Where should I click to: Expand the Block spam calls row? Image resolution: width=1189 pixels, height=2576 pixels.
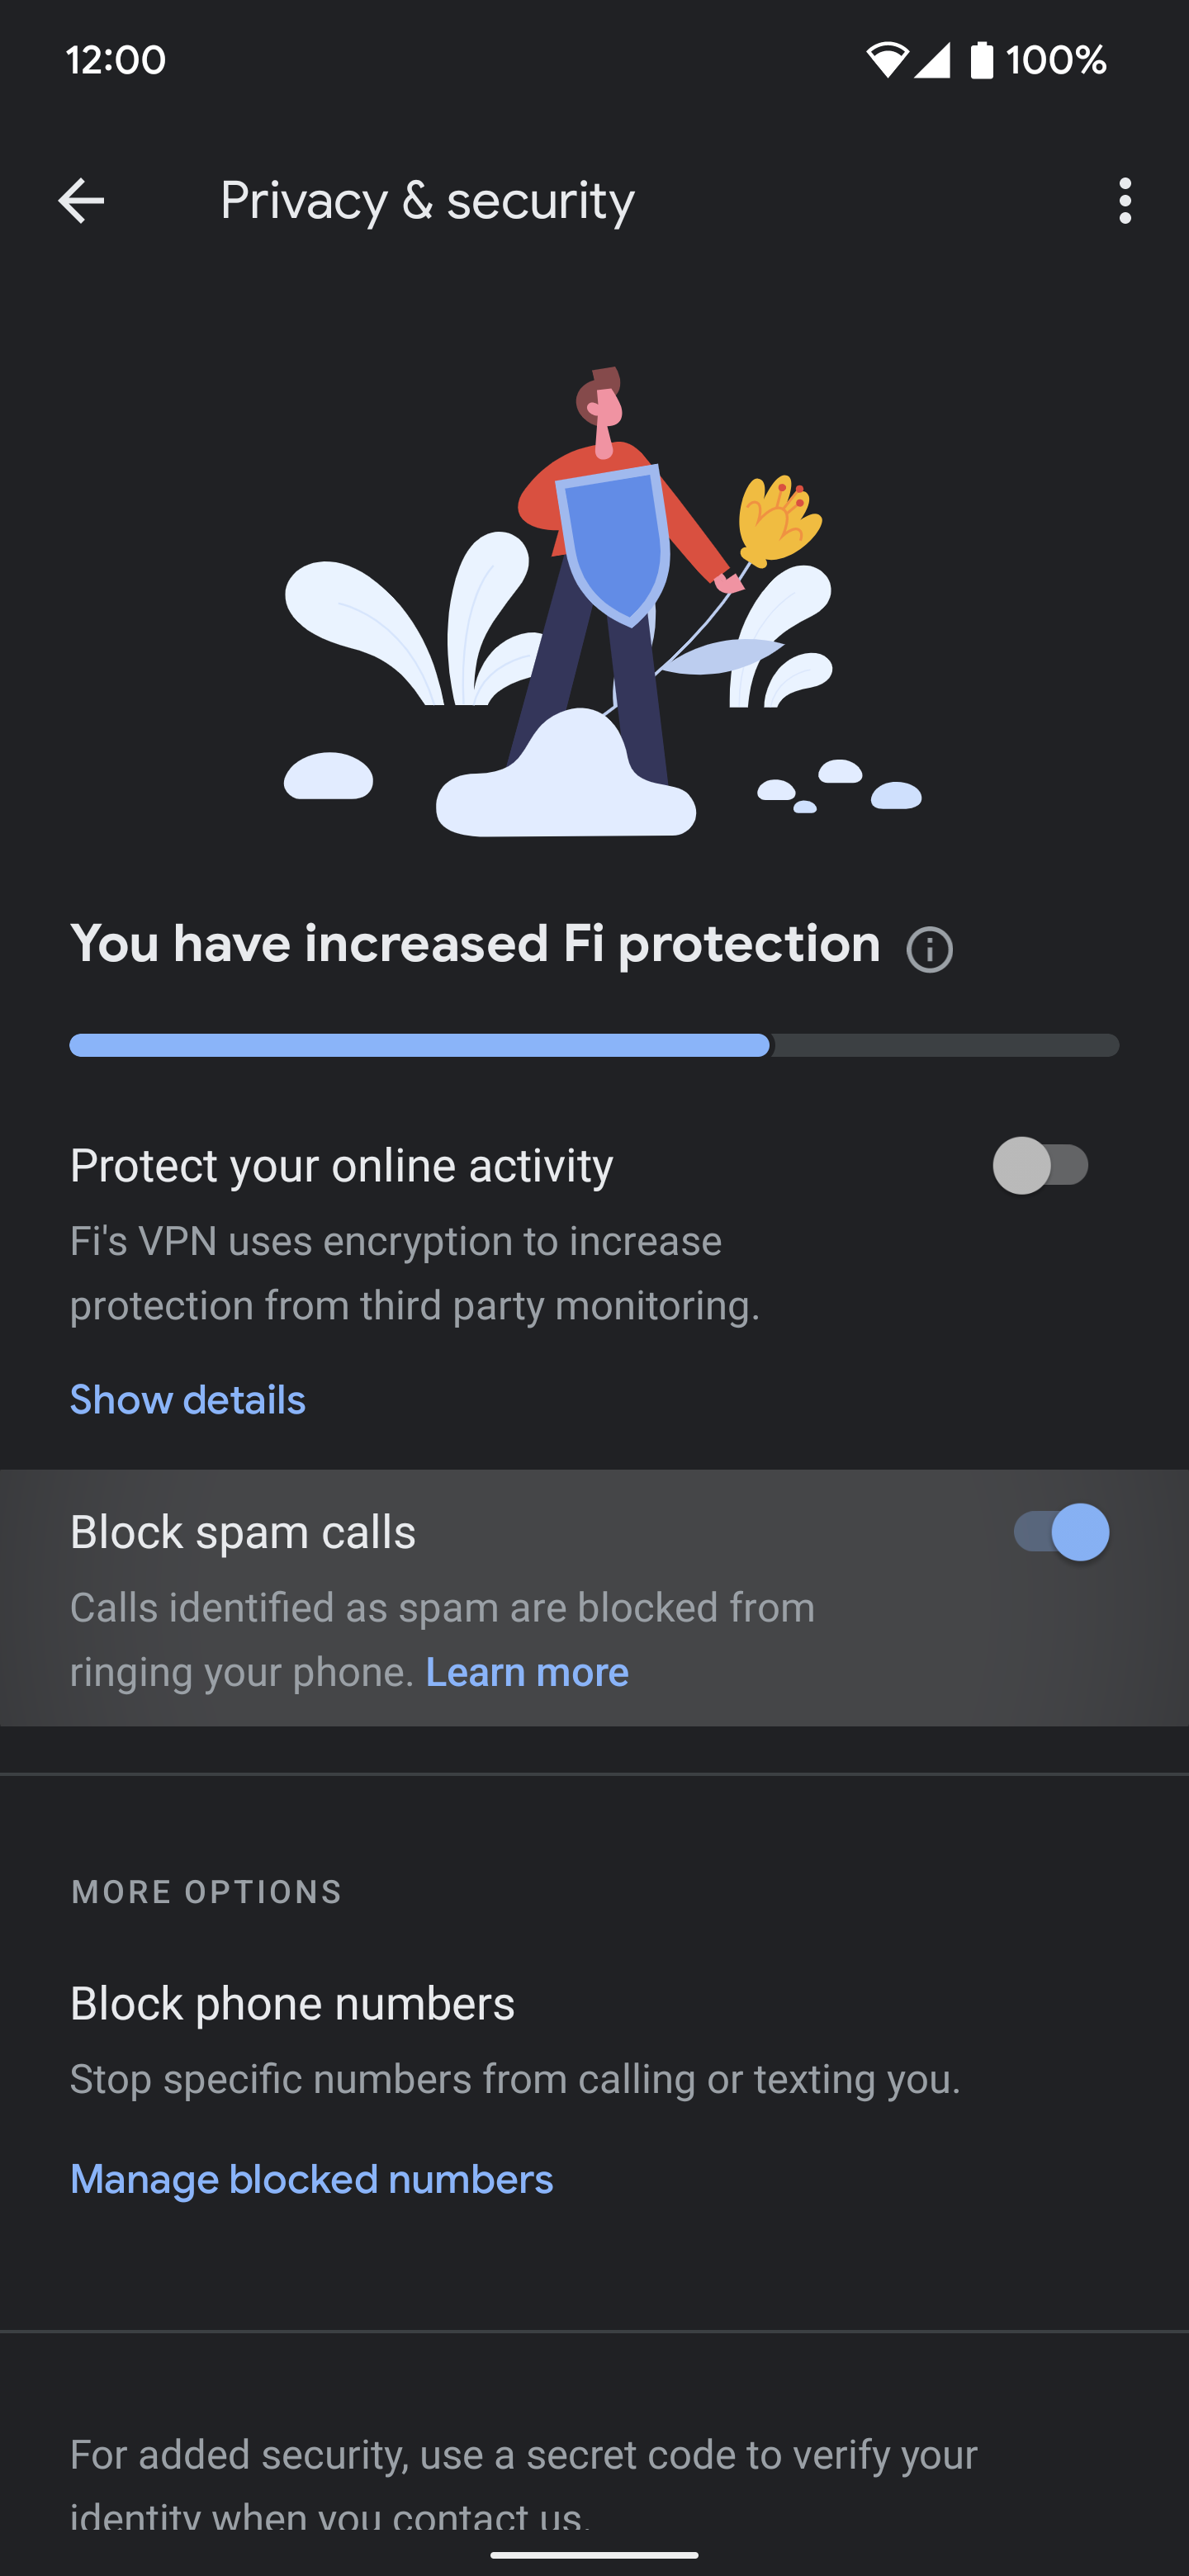[400, 1531]
